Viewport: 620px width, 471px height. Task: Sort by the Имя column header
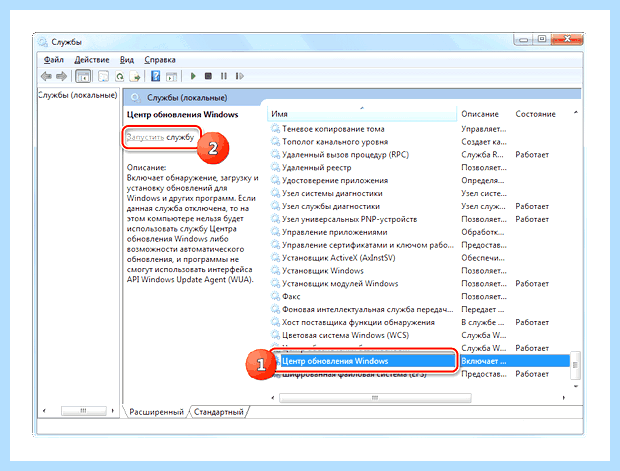click(362, 114)
